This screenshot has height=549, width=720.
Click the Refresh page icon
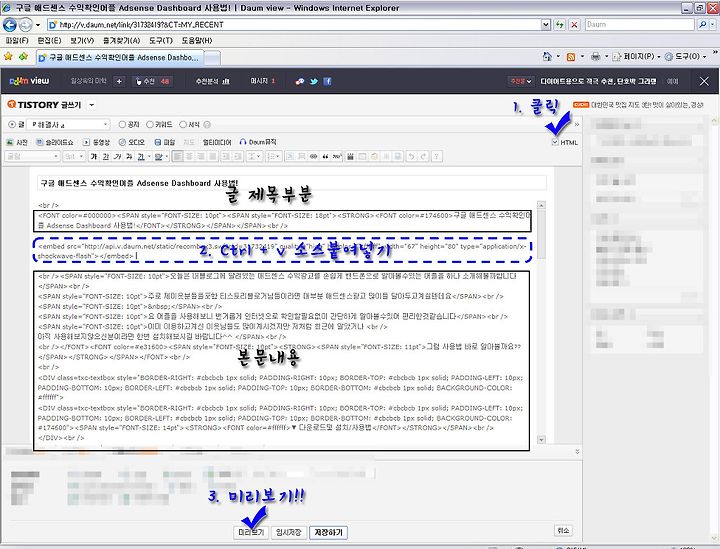560,25
